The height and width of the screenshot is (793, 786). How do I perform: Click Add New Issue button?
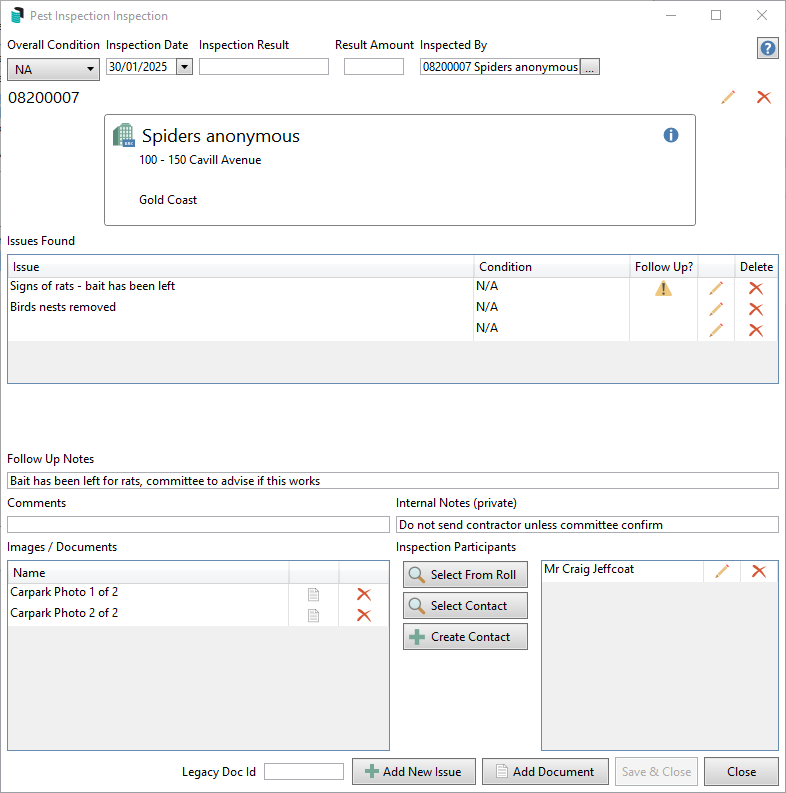click(414, 771)
